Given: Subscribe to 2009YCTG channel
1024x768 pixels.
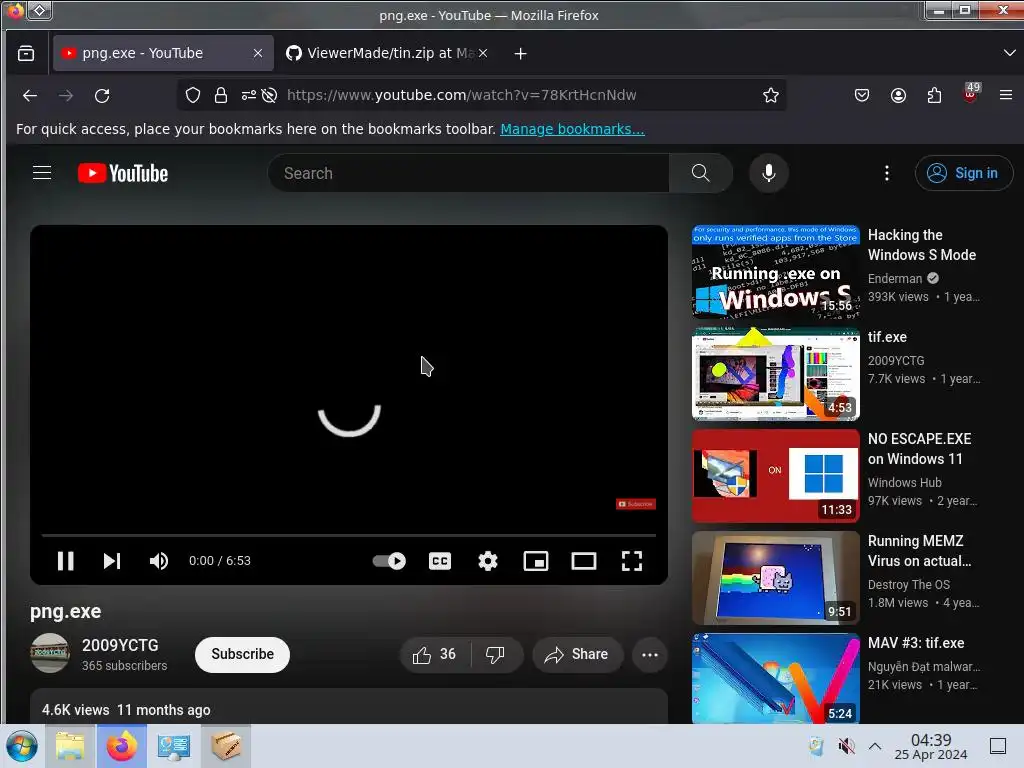Looking at the screenshot, I should coord(242,654).
